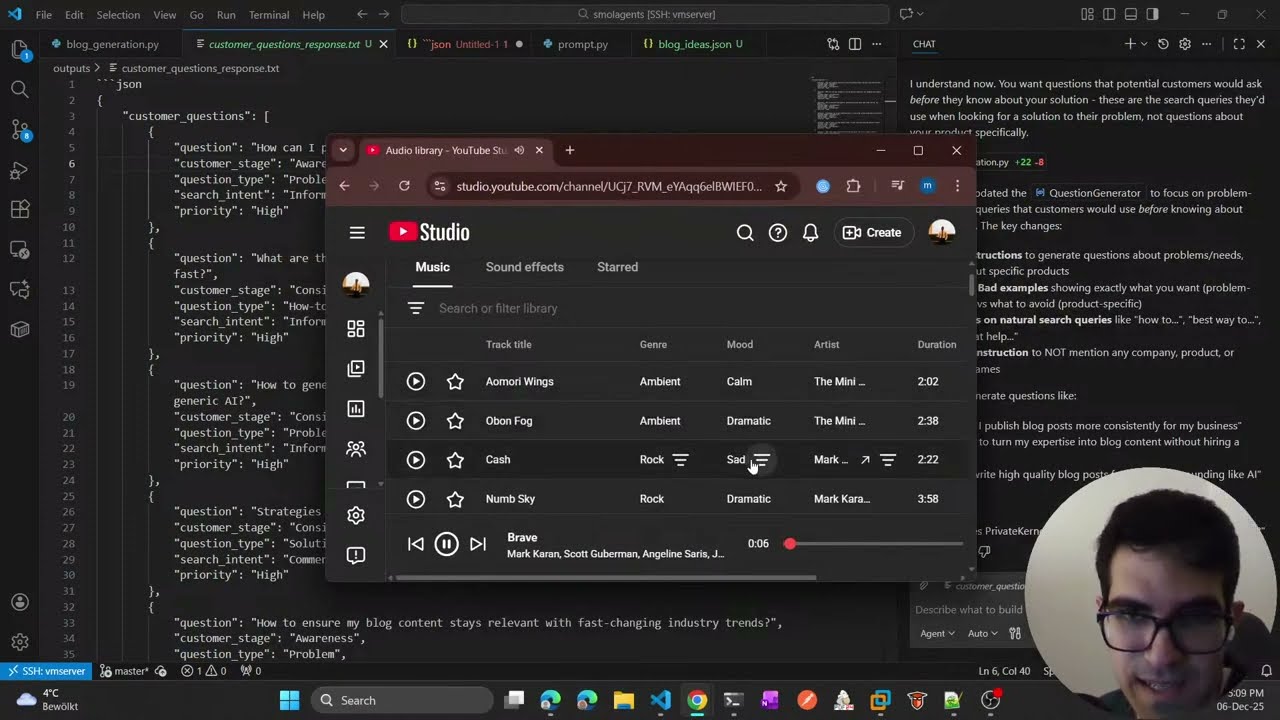1280x720 pixels.
Task: Star the Cash track
Action: pos(455,460)
